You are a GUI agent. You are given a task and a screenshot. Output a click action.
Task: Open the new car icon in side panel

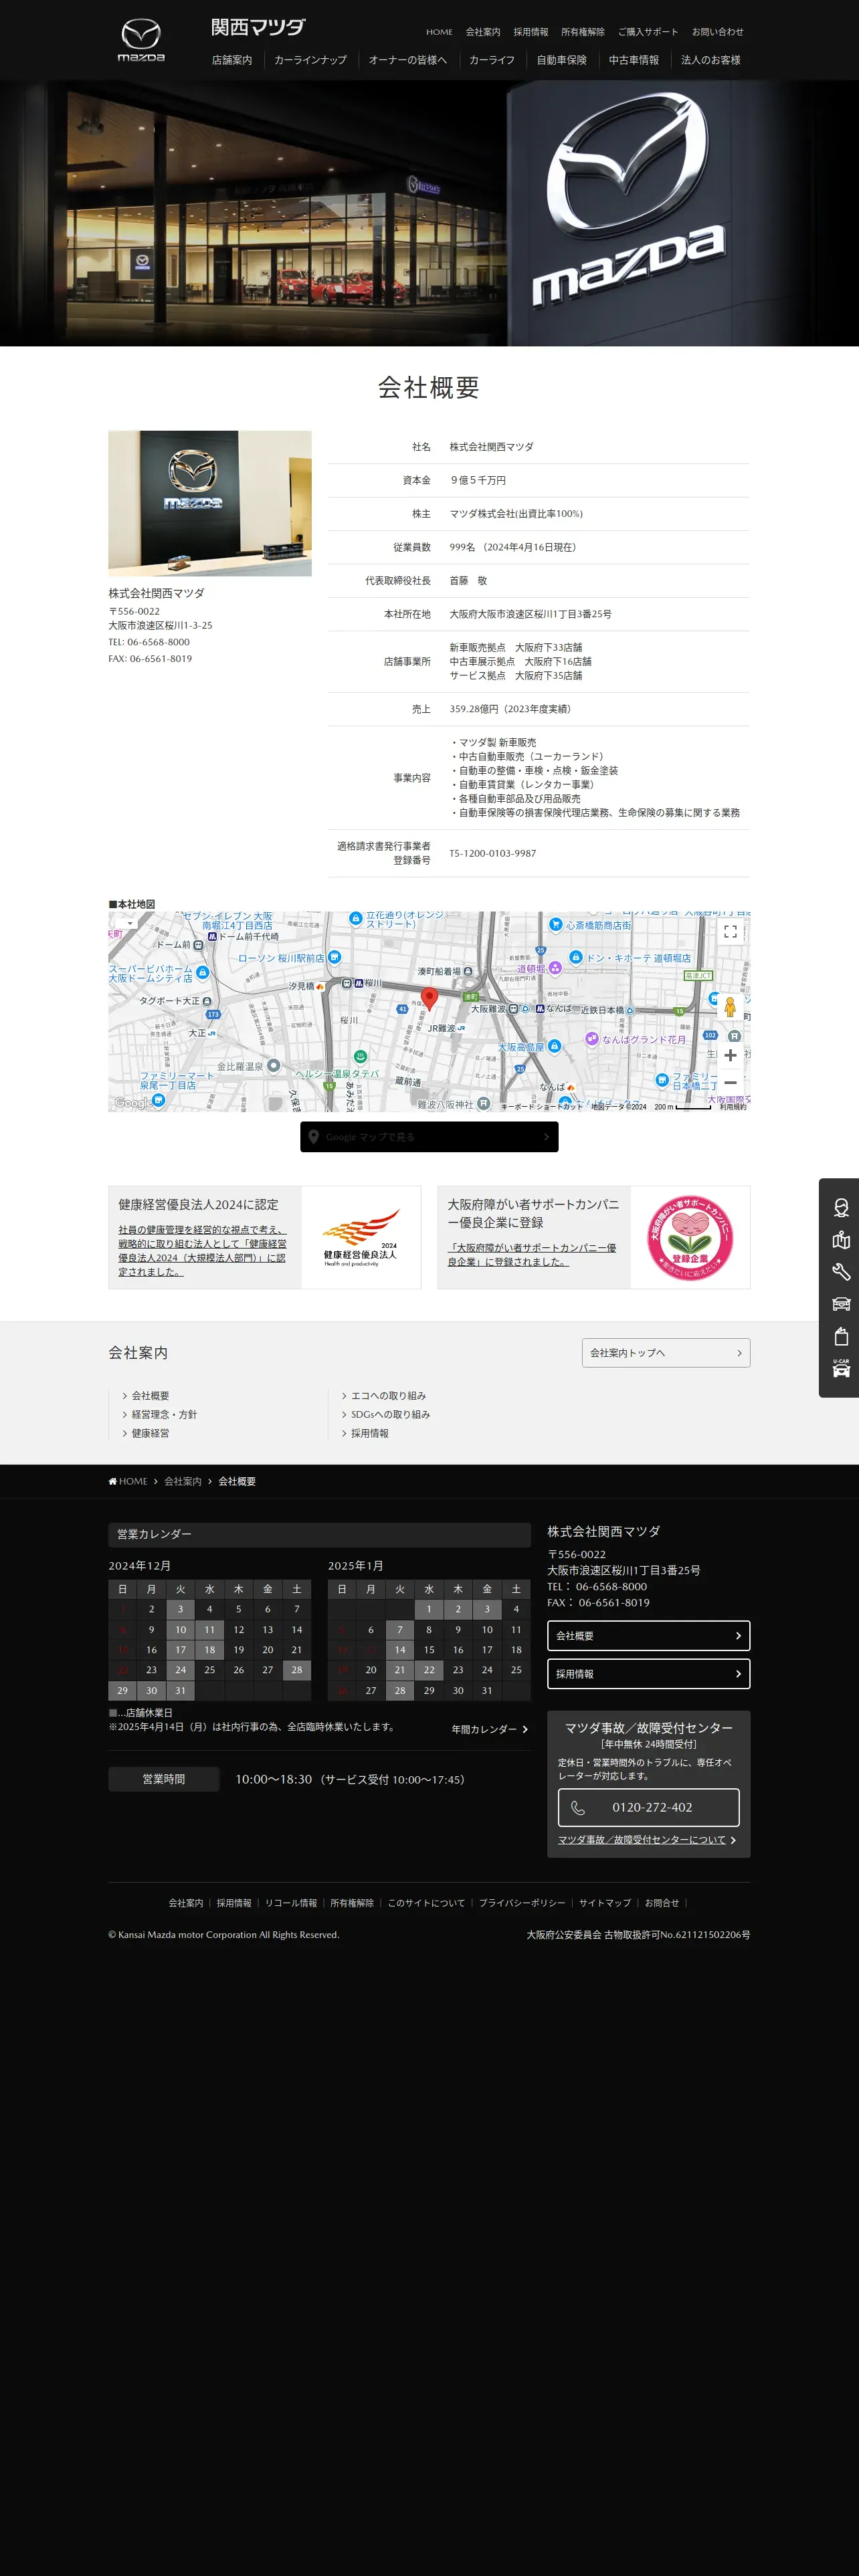coord(841,1304)
